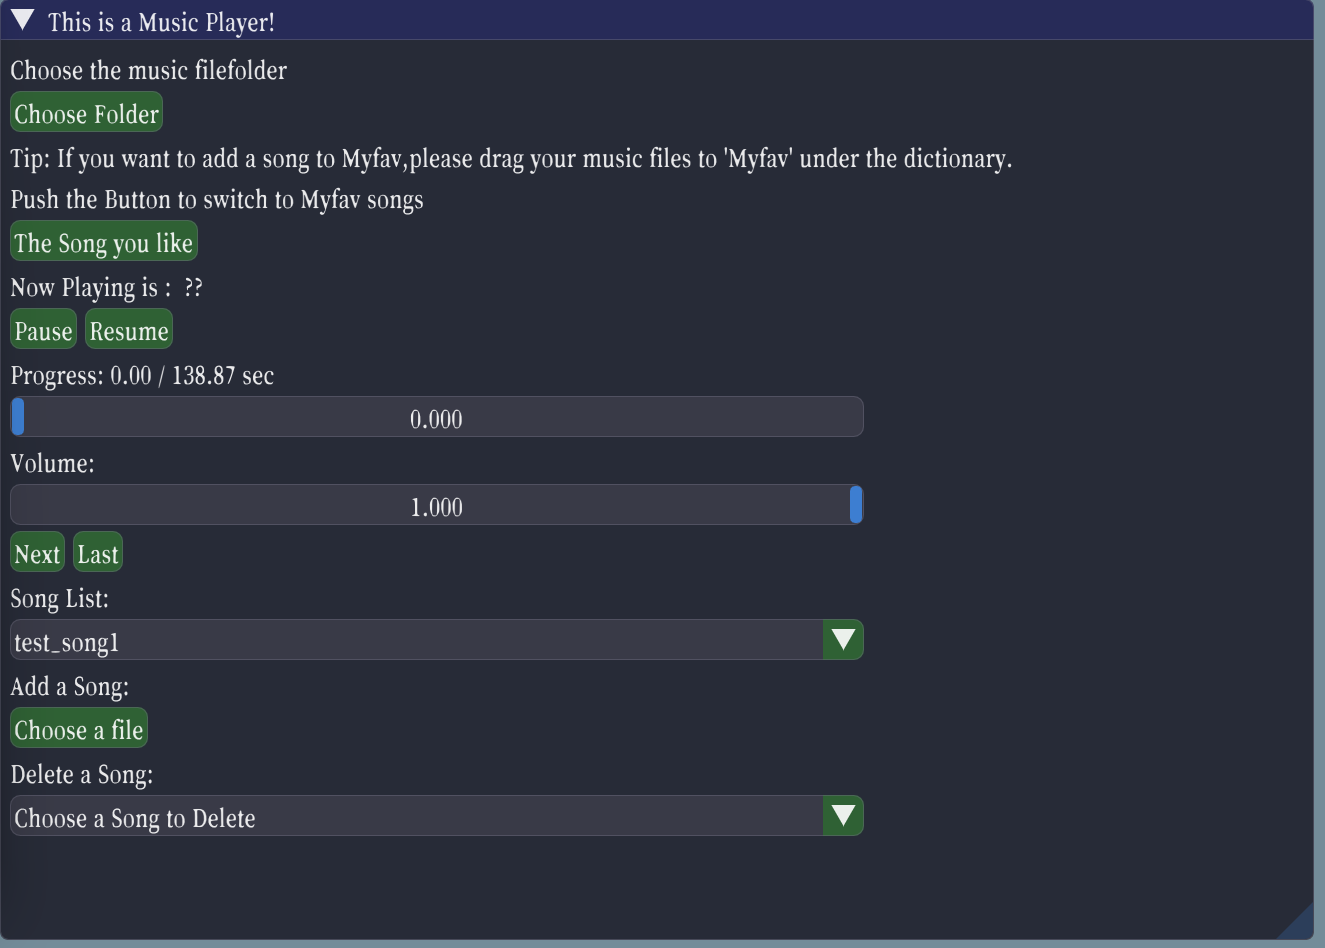The image size is (1325, 948).
Task: Pause the current song
Action: pos(43,331)
